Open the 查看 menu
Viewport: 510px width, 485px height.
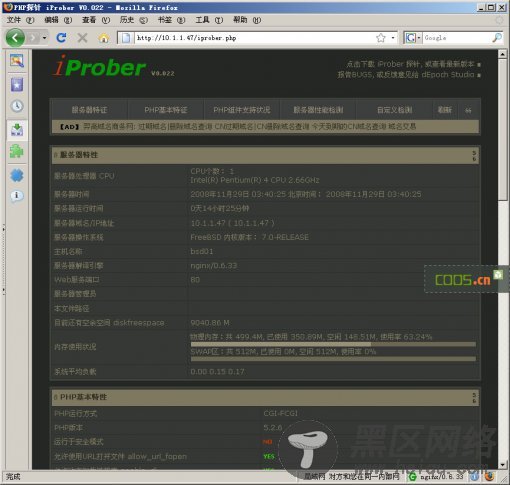point(96,20)
